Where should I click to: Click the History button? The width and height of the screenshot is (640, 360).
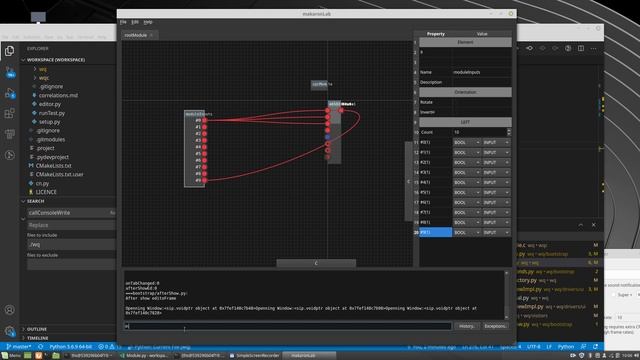tap(467, 326)
